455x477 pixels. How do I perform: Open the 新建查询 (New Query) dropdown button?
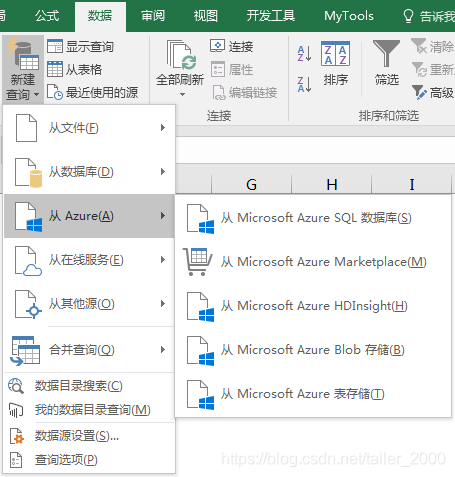click(x=23, y=70)
